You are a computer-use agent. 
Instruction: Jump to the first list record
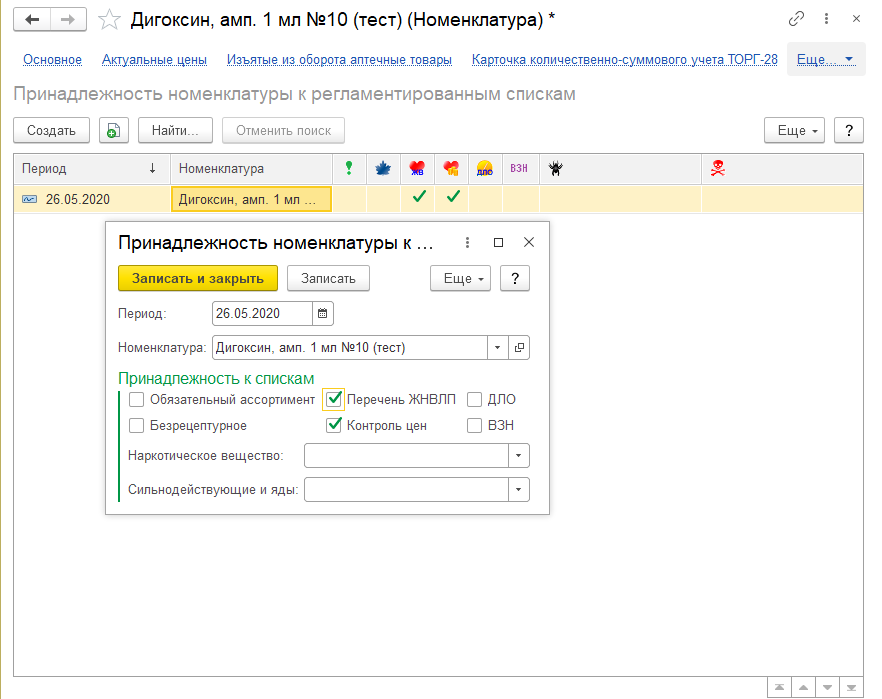point(779,688)
